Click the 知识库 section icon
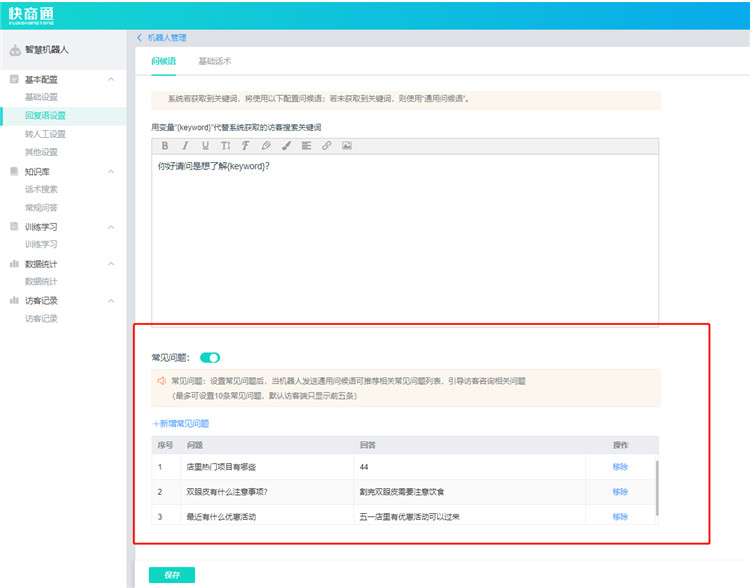The height and width of the screenshot is (588, 750). point(14,171)
